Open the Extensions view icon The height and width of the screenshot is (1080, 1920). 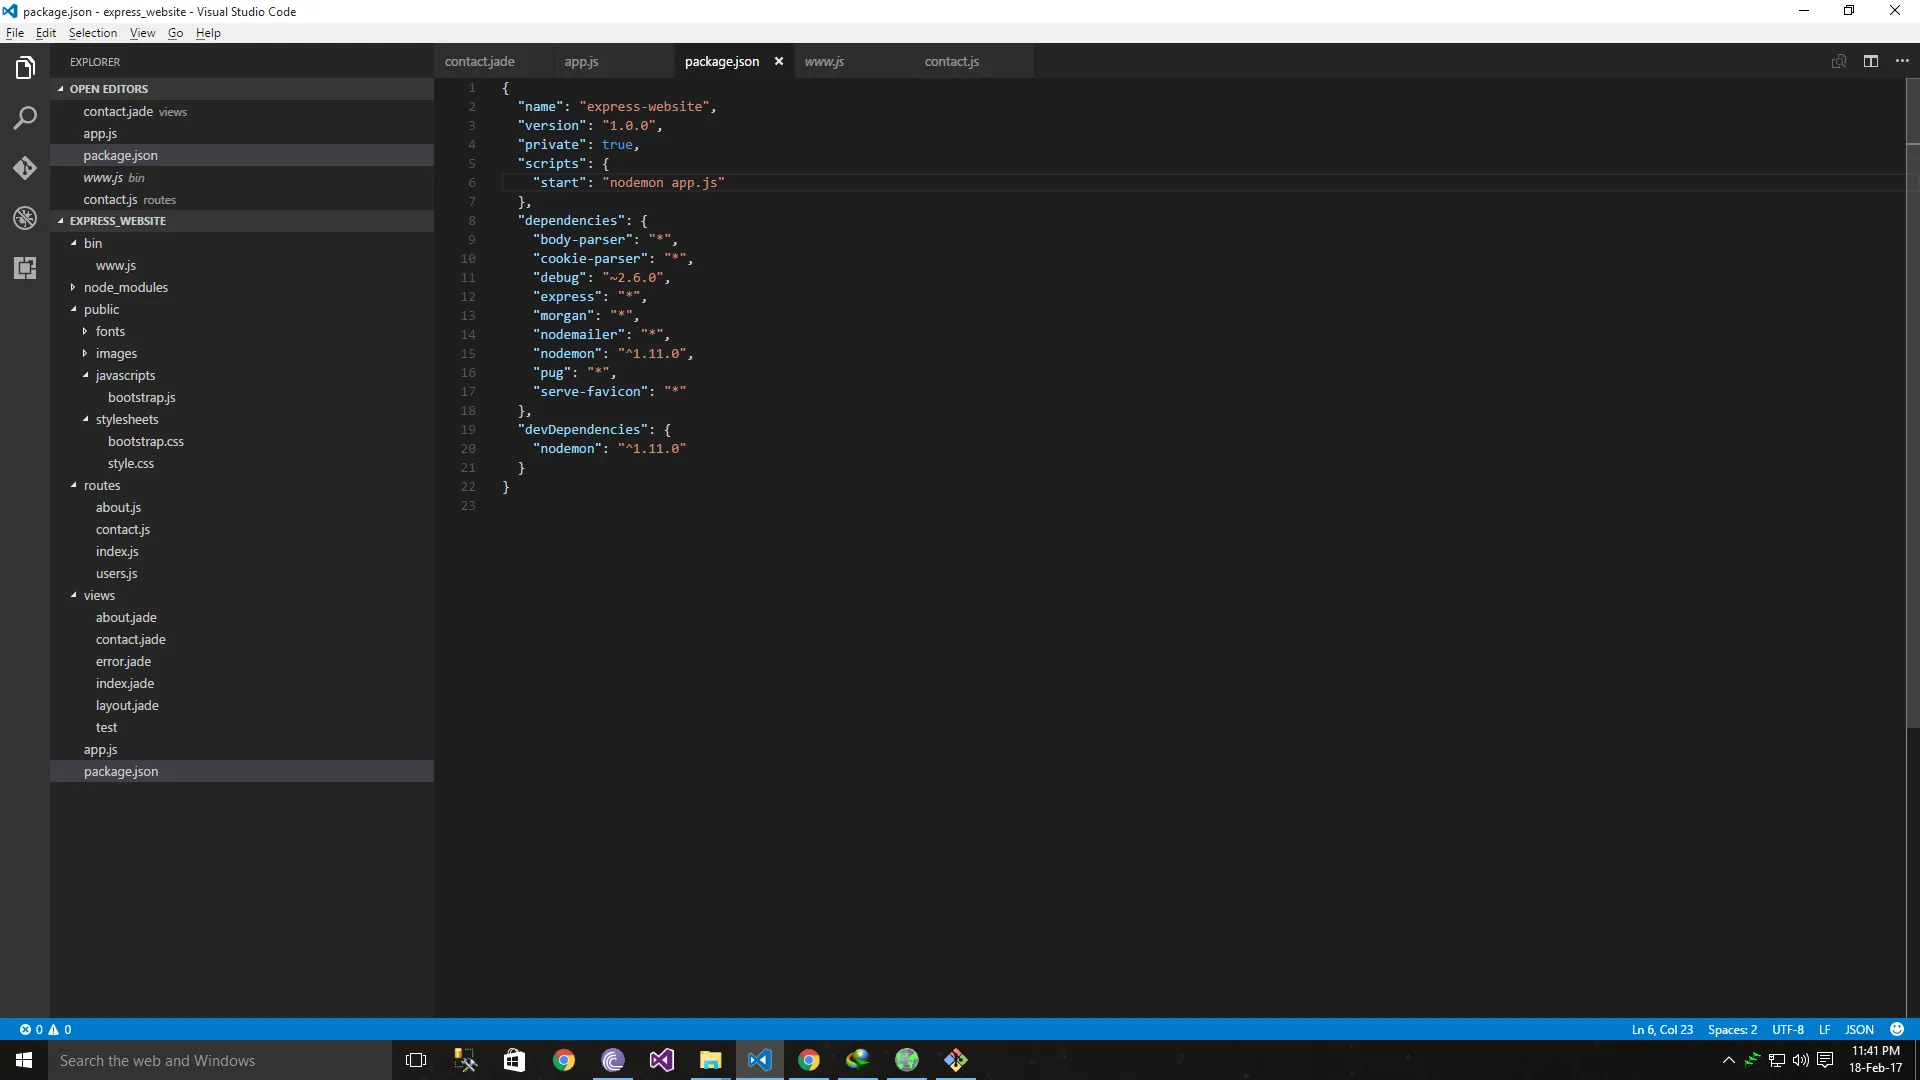25,268
